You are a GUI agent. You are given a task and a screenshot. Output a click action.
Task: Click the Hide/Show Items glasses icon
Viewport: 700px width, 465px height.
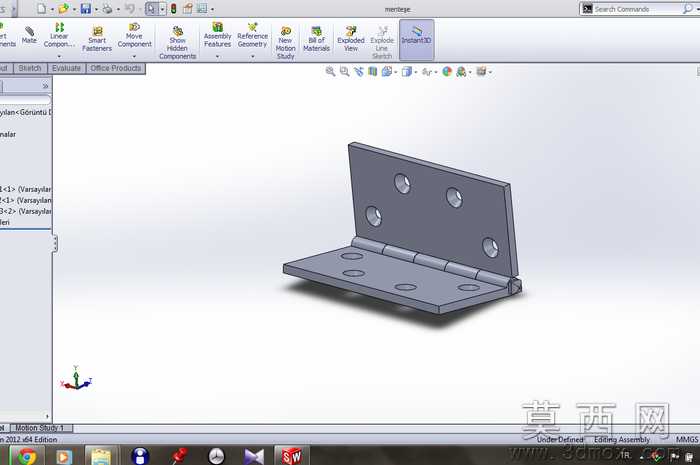click(427, 71)
